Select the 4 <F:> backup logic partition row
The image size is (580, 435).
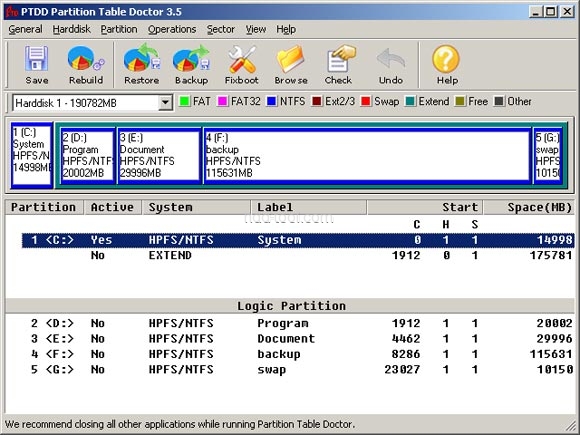tap(298, 354)
